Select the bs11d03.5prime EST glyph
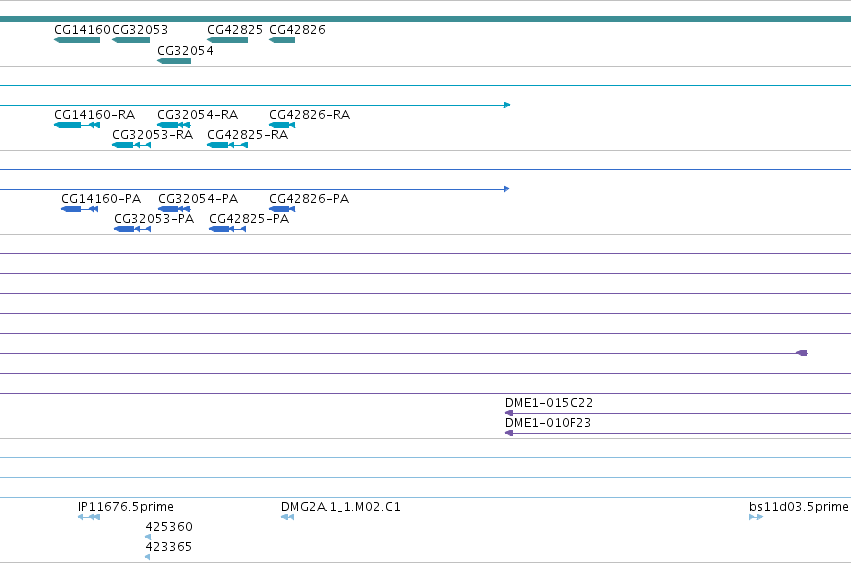Image resolution: width=851 pixels, height=563 pixels. pyautogui.click(x=756, y=517)
